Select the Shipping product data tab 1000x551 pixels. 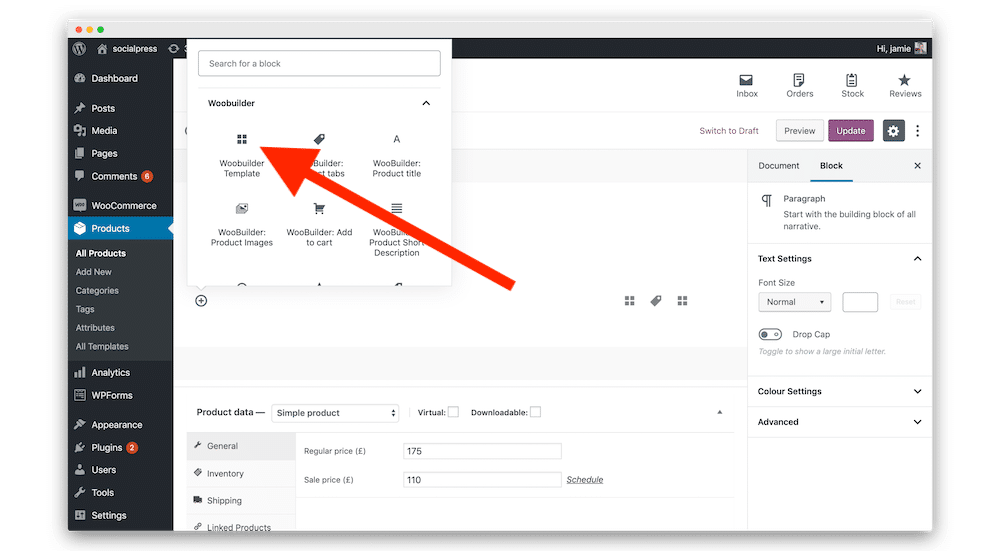pos(241,501)
